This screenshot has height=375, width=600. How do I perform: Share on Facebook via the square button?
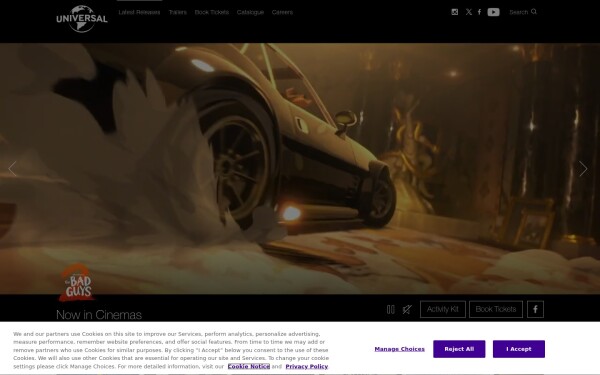(535, 309)
